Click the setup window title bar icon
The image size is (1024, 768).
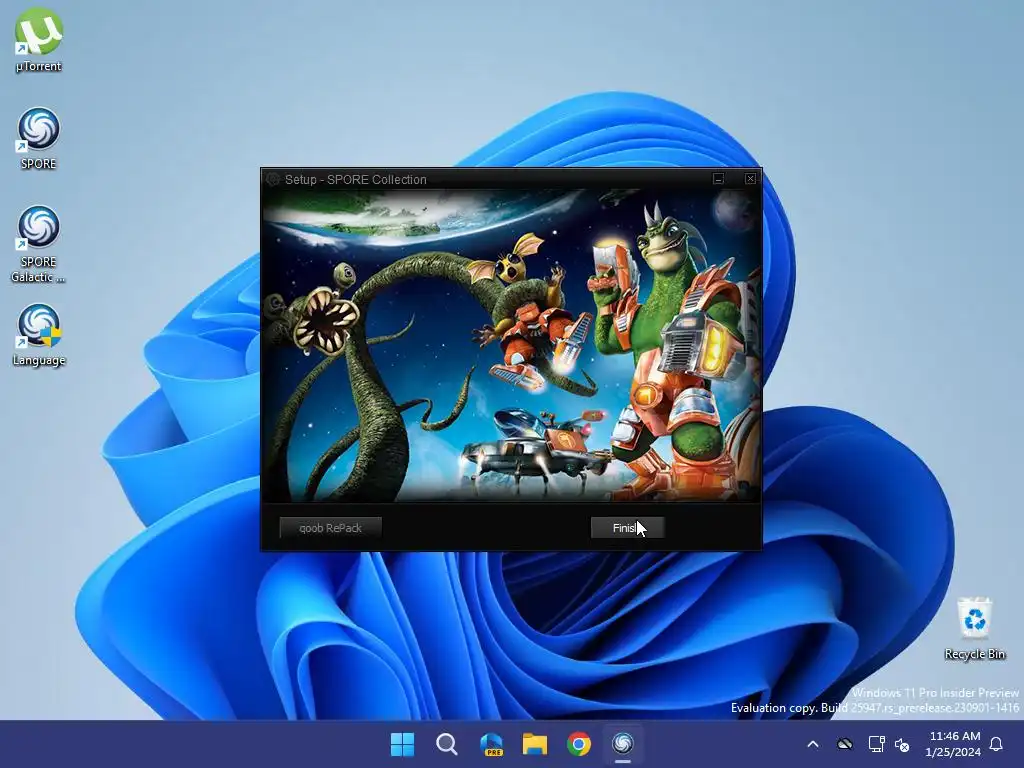pyautogui.click(x=273, y=179)
